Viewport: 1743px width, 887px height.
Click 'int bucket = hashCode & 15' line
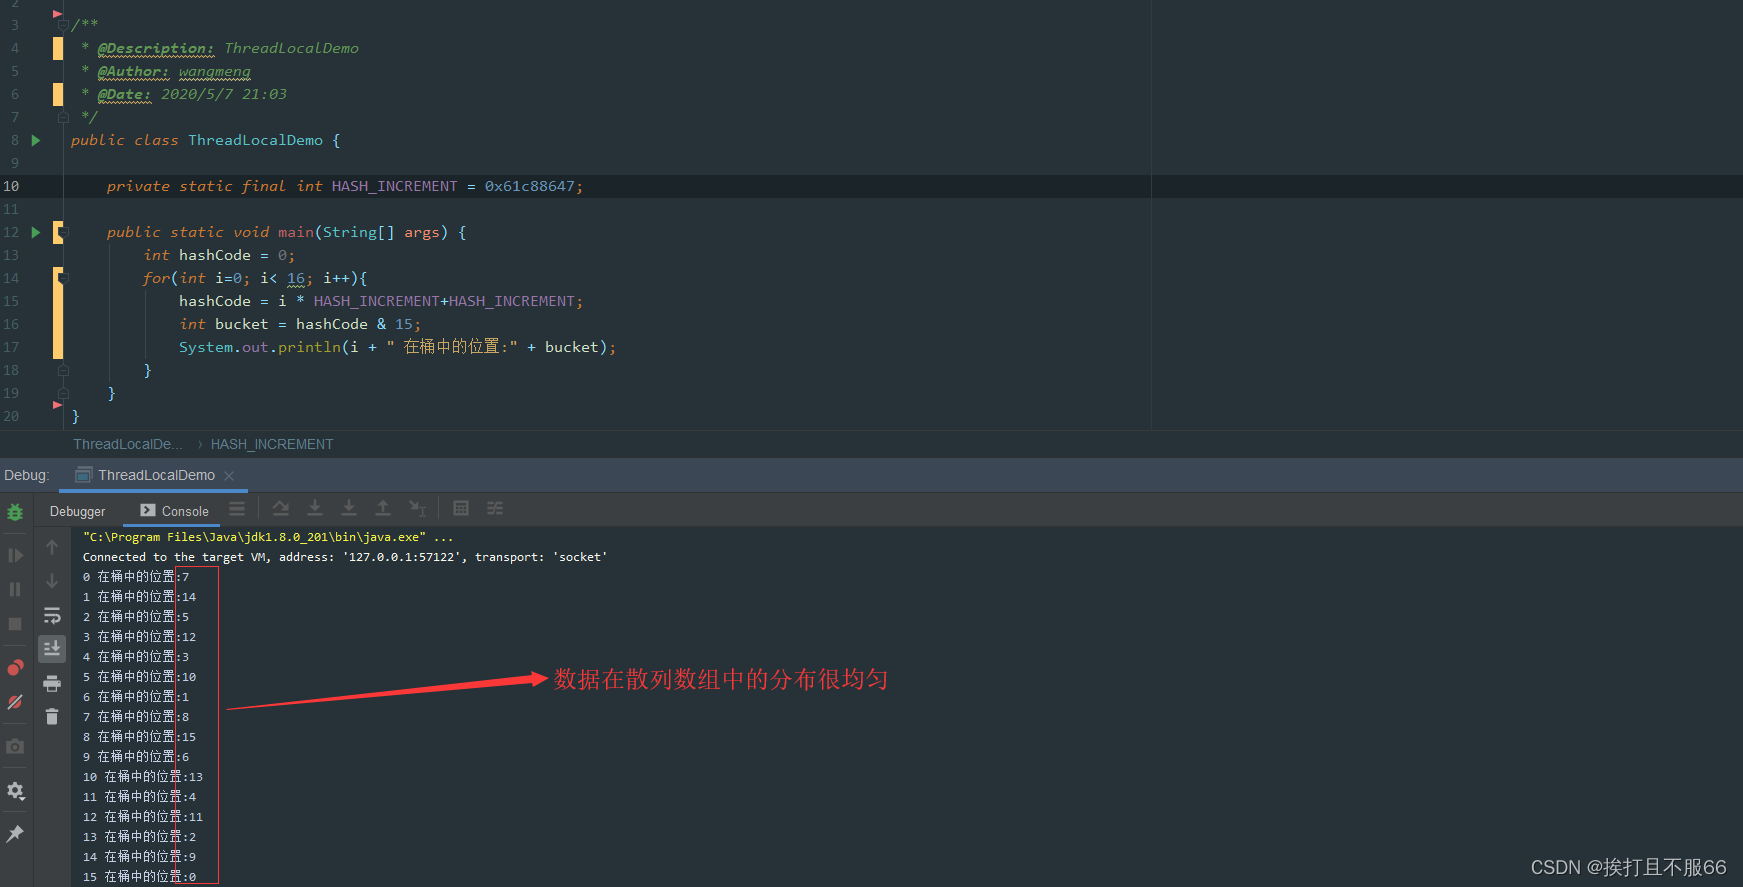300,324
